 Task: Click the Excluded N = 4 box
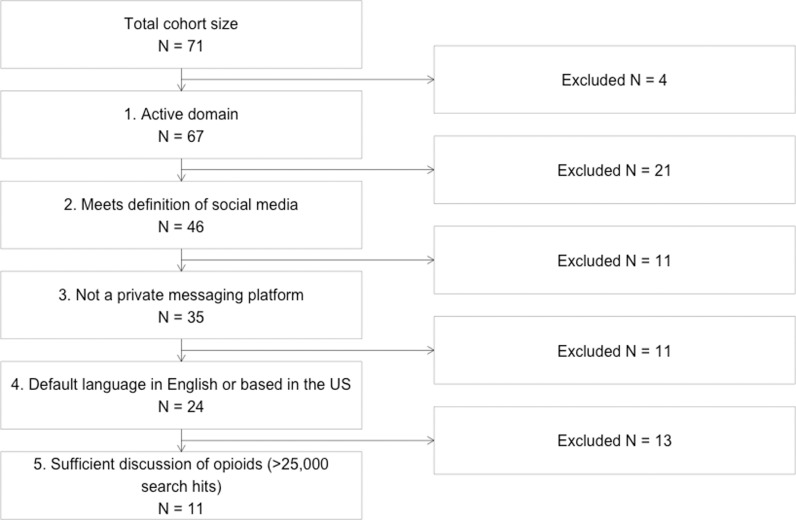(614, 80)
